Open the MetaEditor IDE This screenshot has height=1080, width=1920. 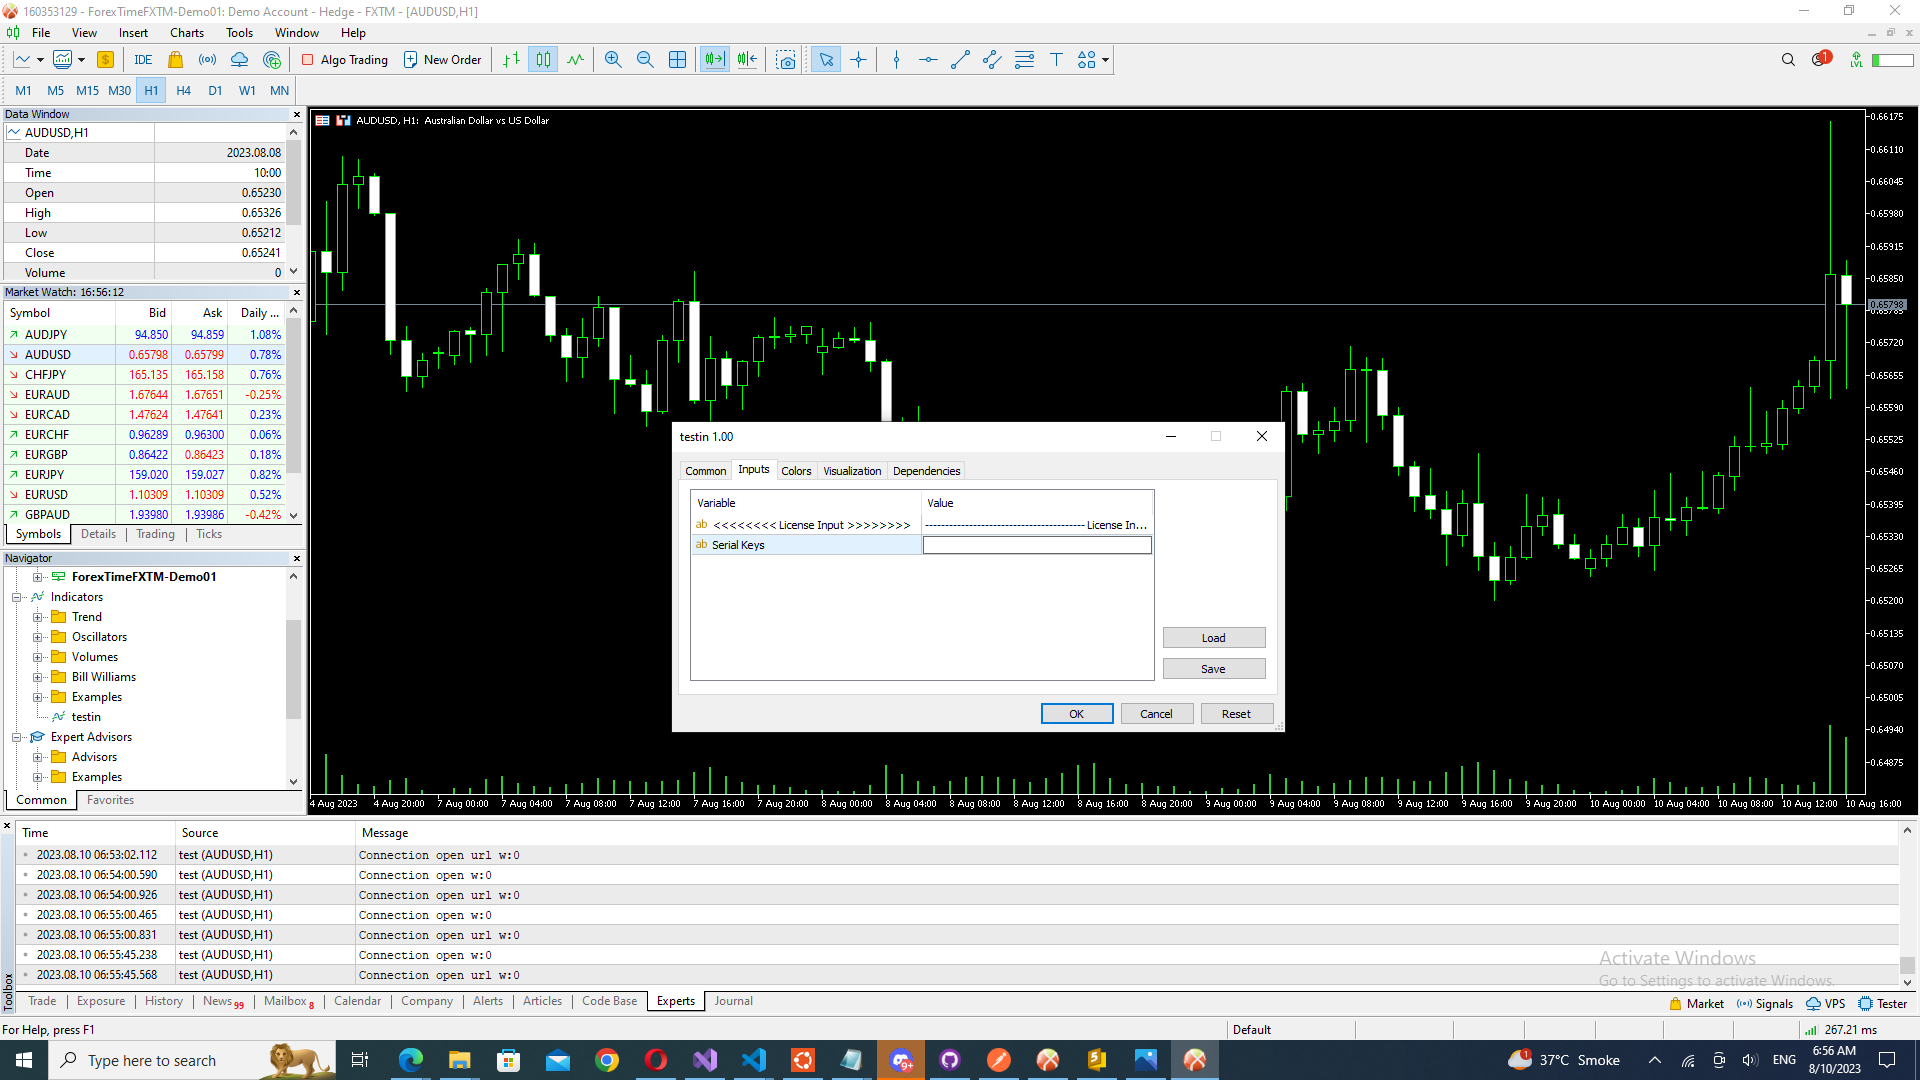(143, 60)
